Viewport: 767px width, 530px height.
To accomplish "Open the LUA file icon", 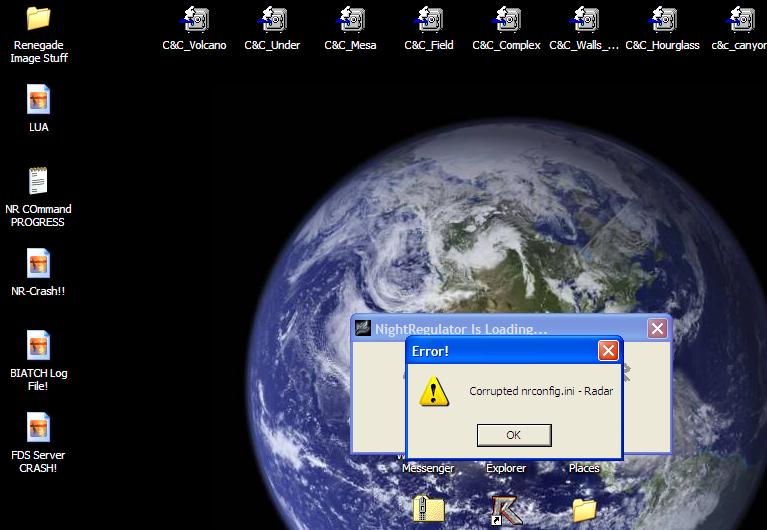I will pyautogui.click(x=38, y=100).
